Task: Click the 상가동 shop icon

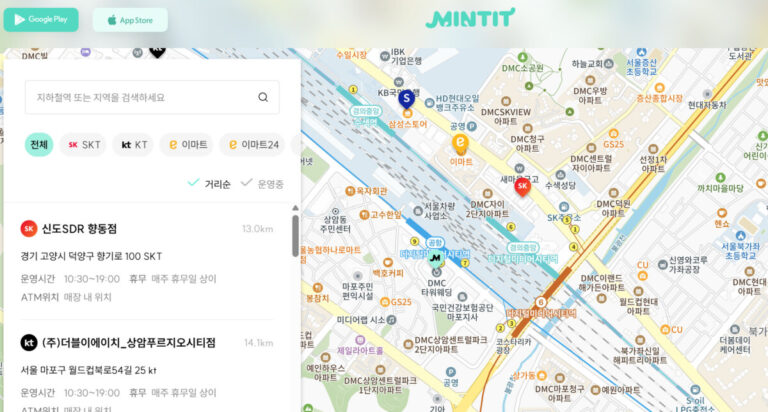Action: point(541,376)
